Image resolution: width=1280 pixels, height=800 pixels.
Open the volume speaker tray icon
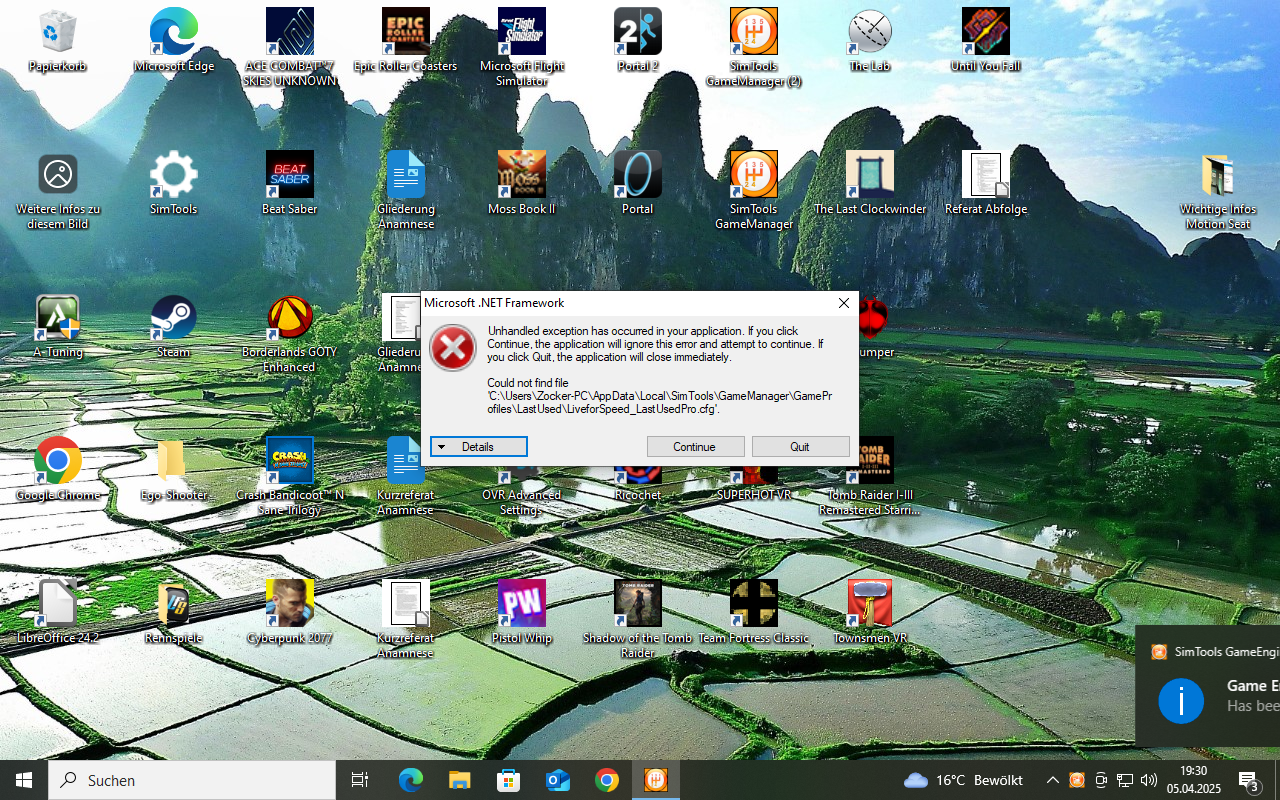[x=1148, y=780]
